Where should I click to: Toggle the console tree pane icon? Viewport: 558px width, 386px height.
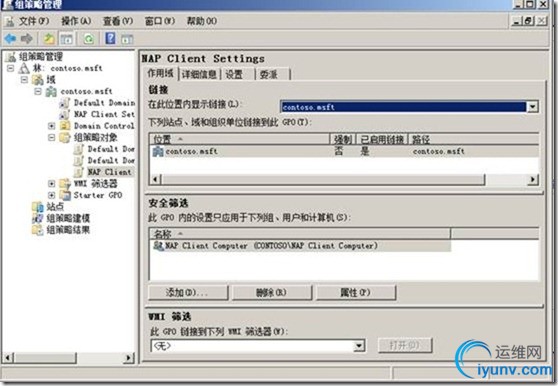(66, 38)
